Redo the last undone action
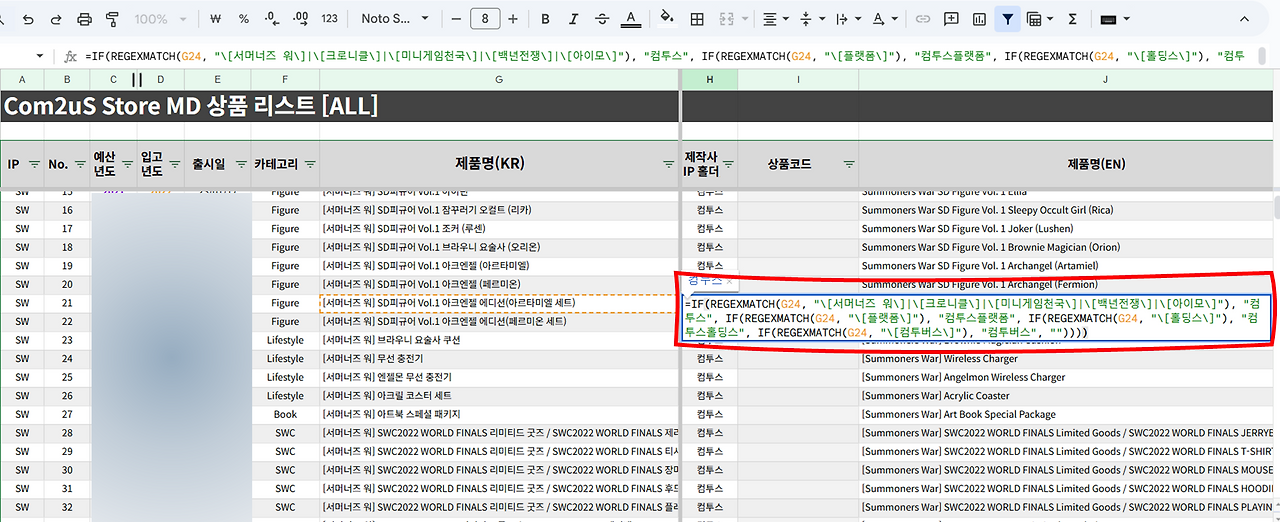The image size is (1280, 522). click(x=55, y=19)
